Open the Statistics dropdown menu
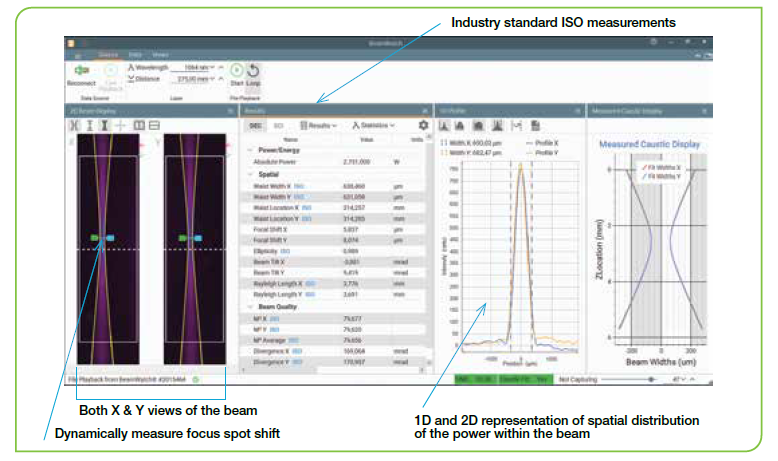The width and height of the screenshot is (778, 461). (x=372, y=126)
